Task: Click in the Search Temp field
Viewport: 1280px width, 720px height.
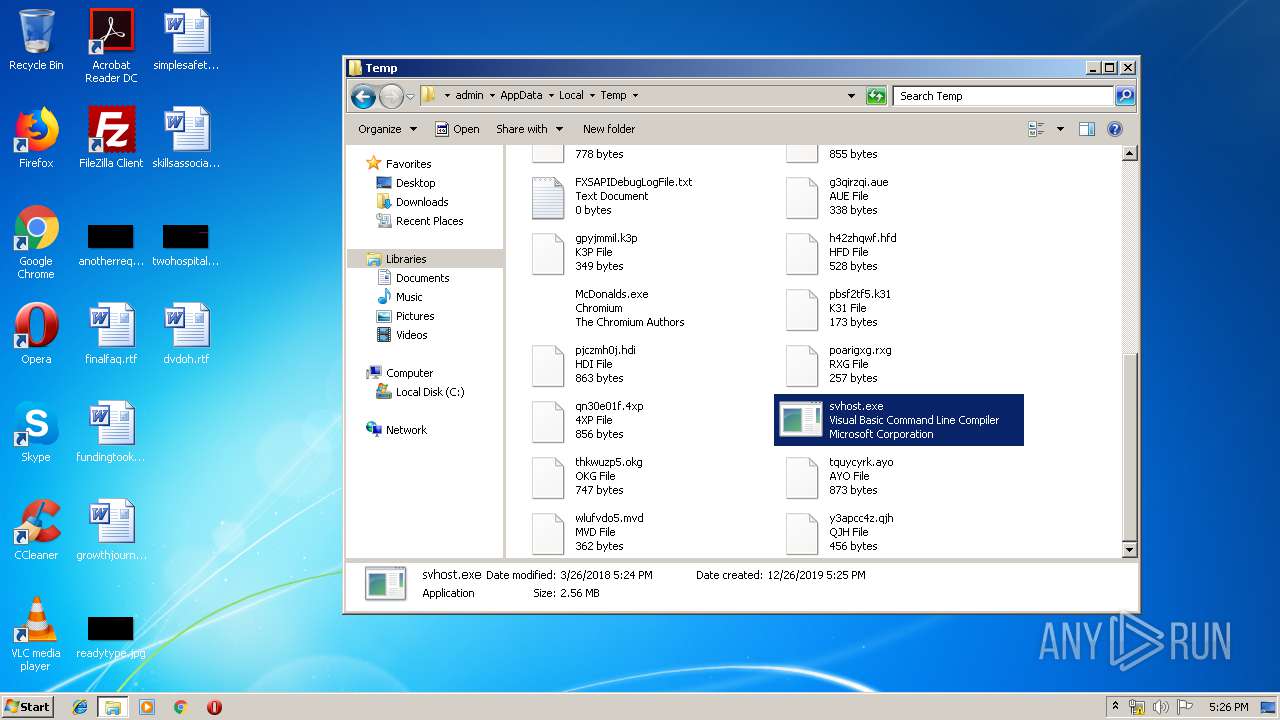Action: point(1003,96)
